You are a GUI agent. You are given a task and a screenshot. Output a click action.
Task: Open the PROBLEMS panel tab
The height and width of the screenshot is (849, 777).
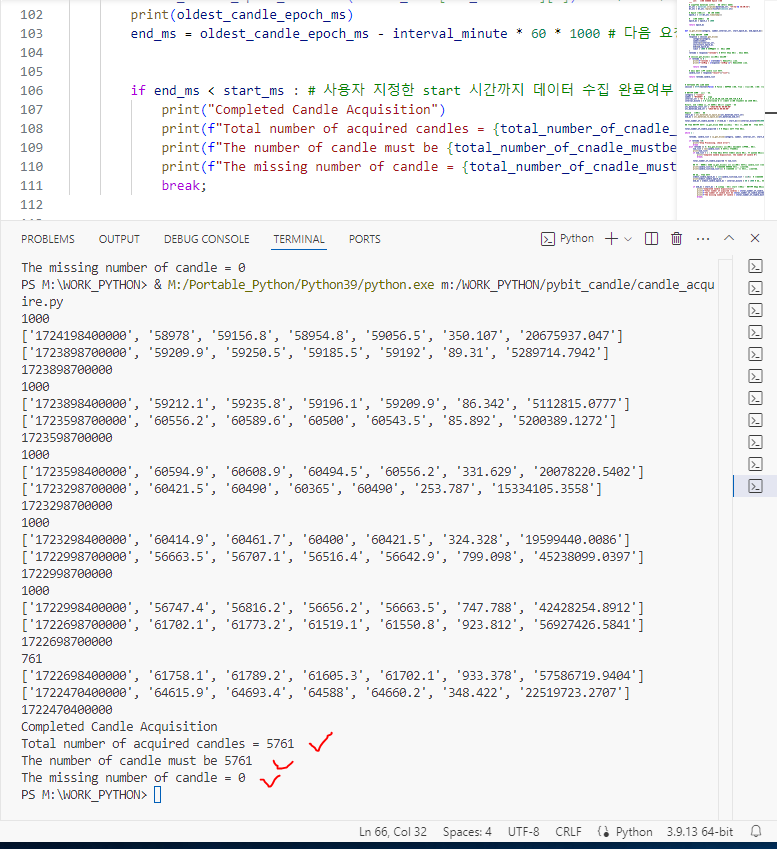point(48,239)
